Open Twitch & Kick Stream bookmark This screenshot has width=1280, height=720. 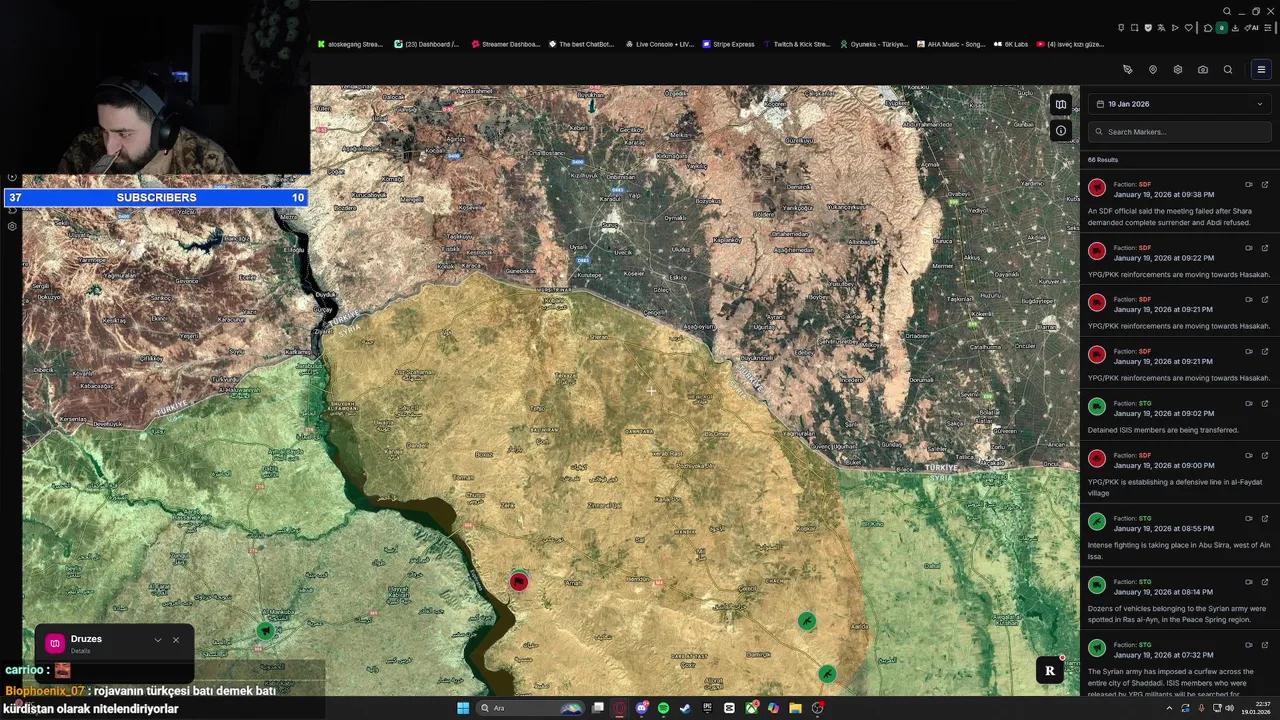click(797, 44)
